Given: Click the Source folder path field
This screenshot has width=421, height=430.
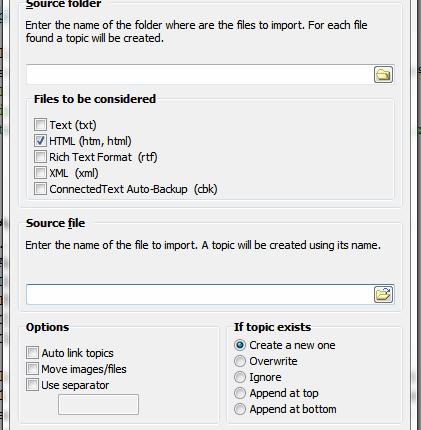Looking at the screenshot, I should click(x=200, y=74).
